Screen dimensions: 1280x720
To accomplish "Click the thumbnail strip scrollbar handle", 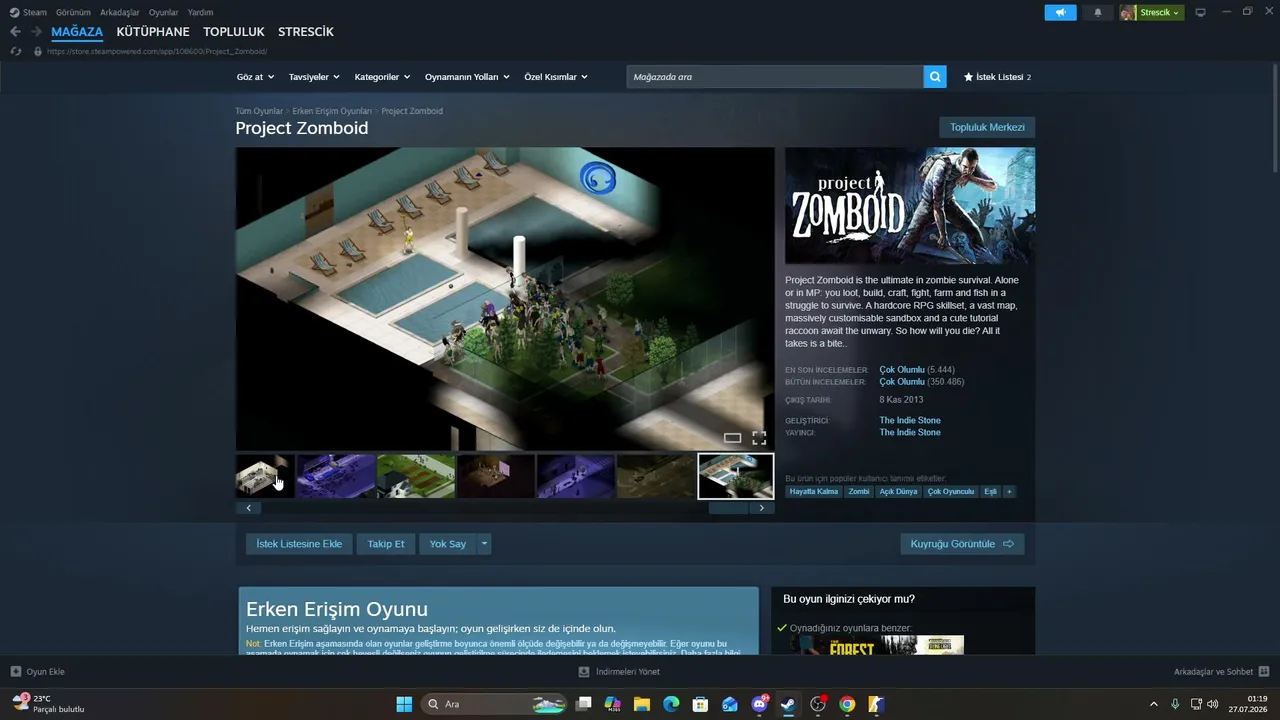I will coord(728,508).
